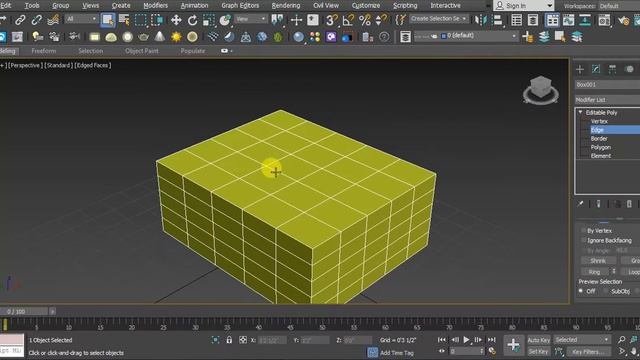Toggle the Angle Snap icon
The height and width of the screenshot is (360, 640).
pos(348,20)
